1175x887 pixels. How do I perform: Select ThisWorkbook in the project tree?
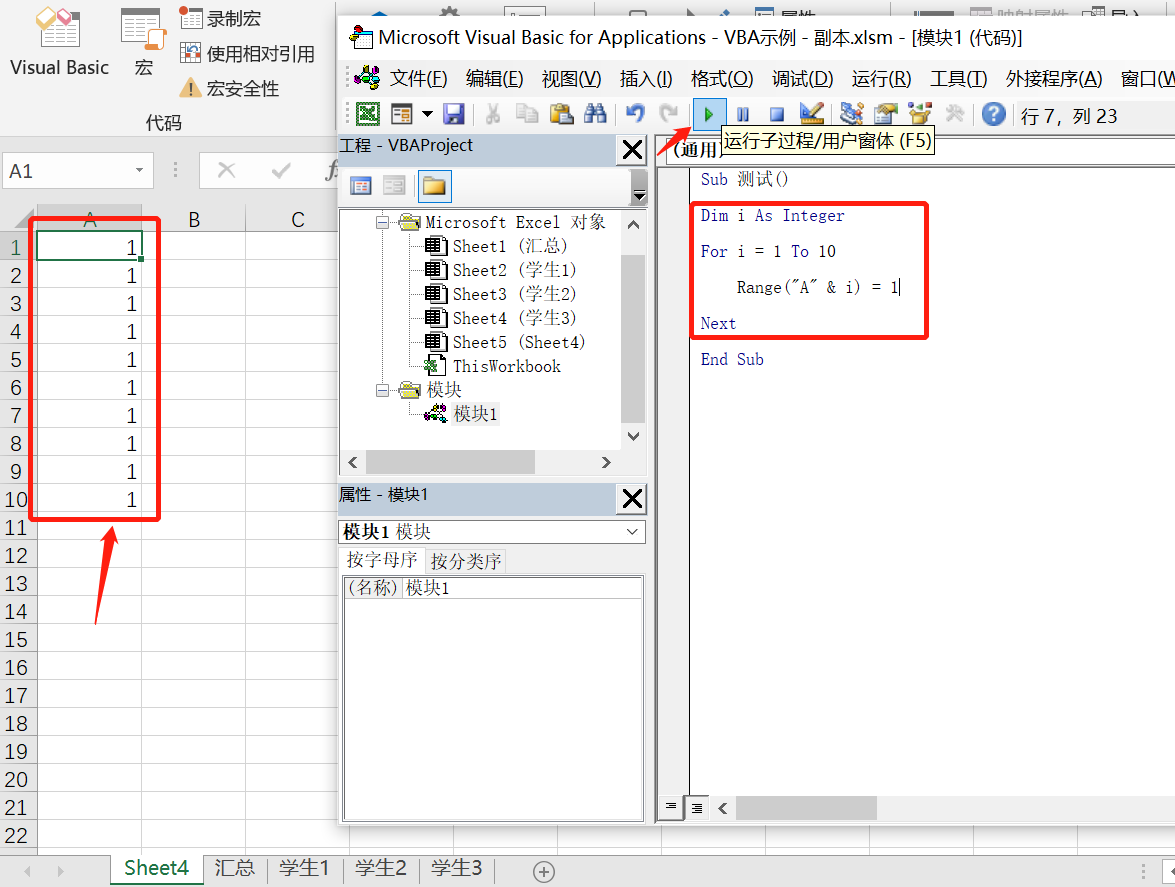click(x=508, y=365)
